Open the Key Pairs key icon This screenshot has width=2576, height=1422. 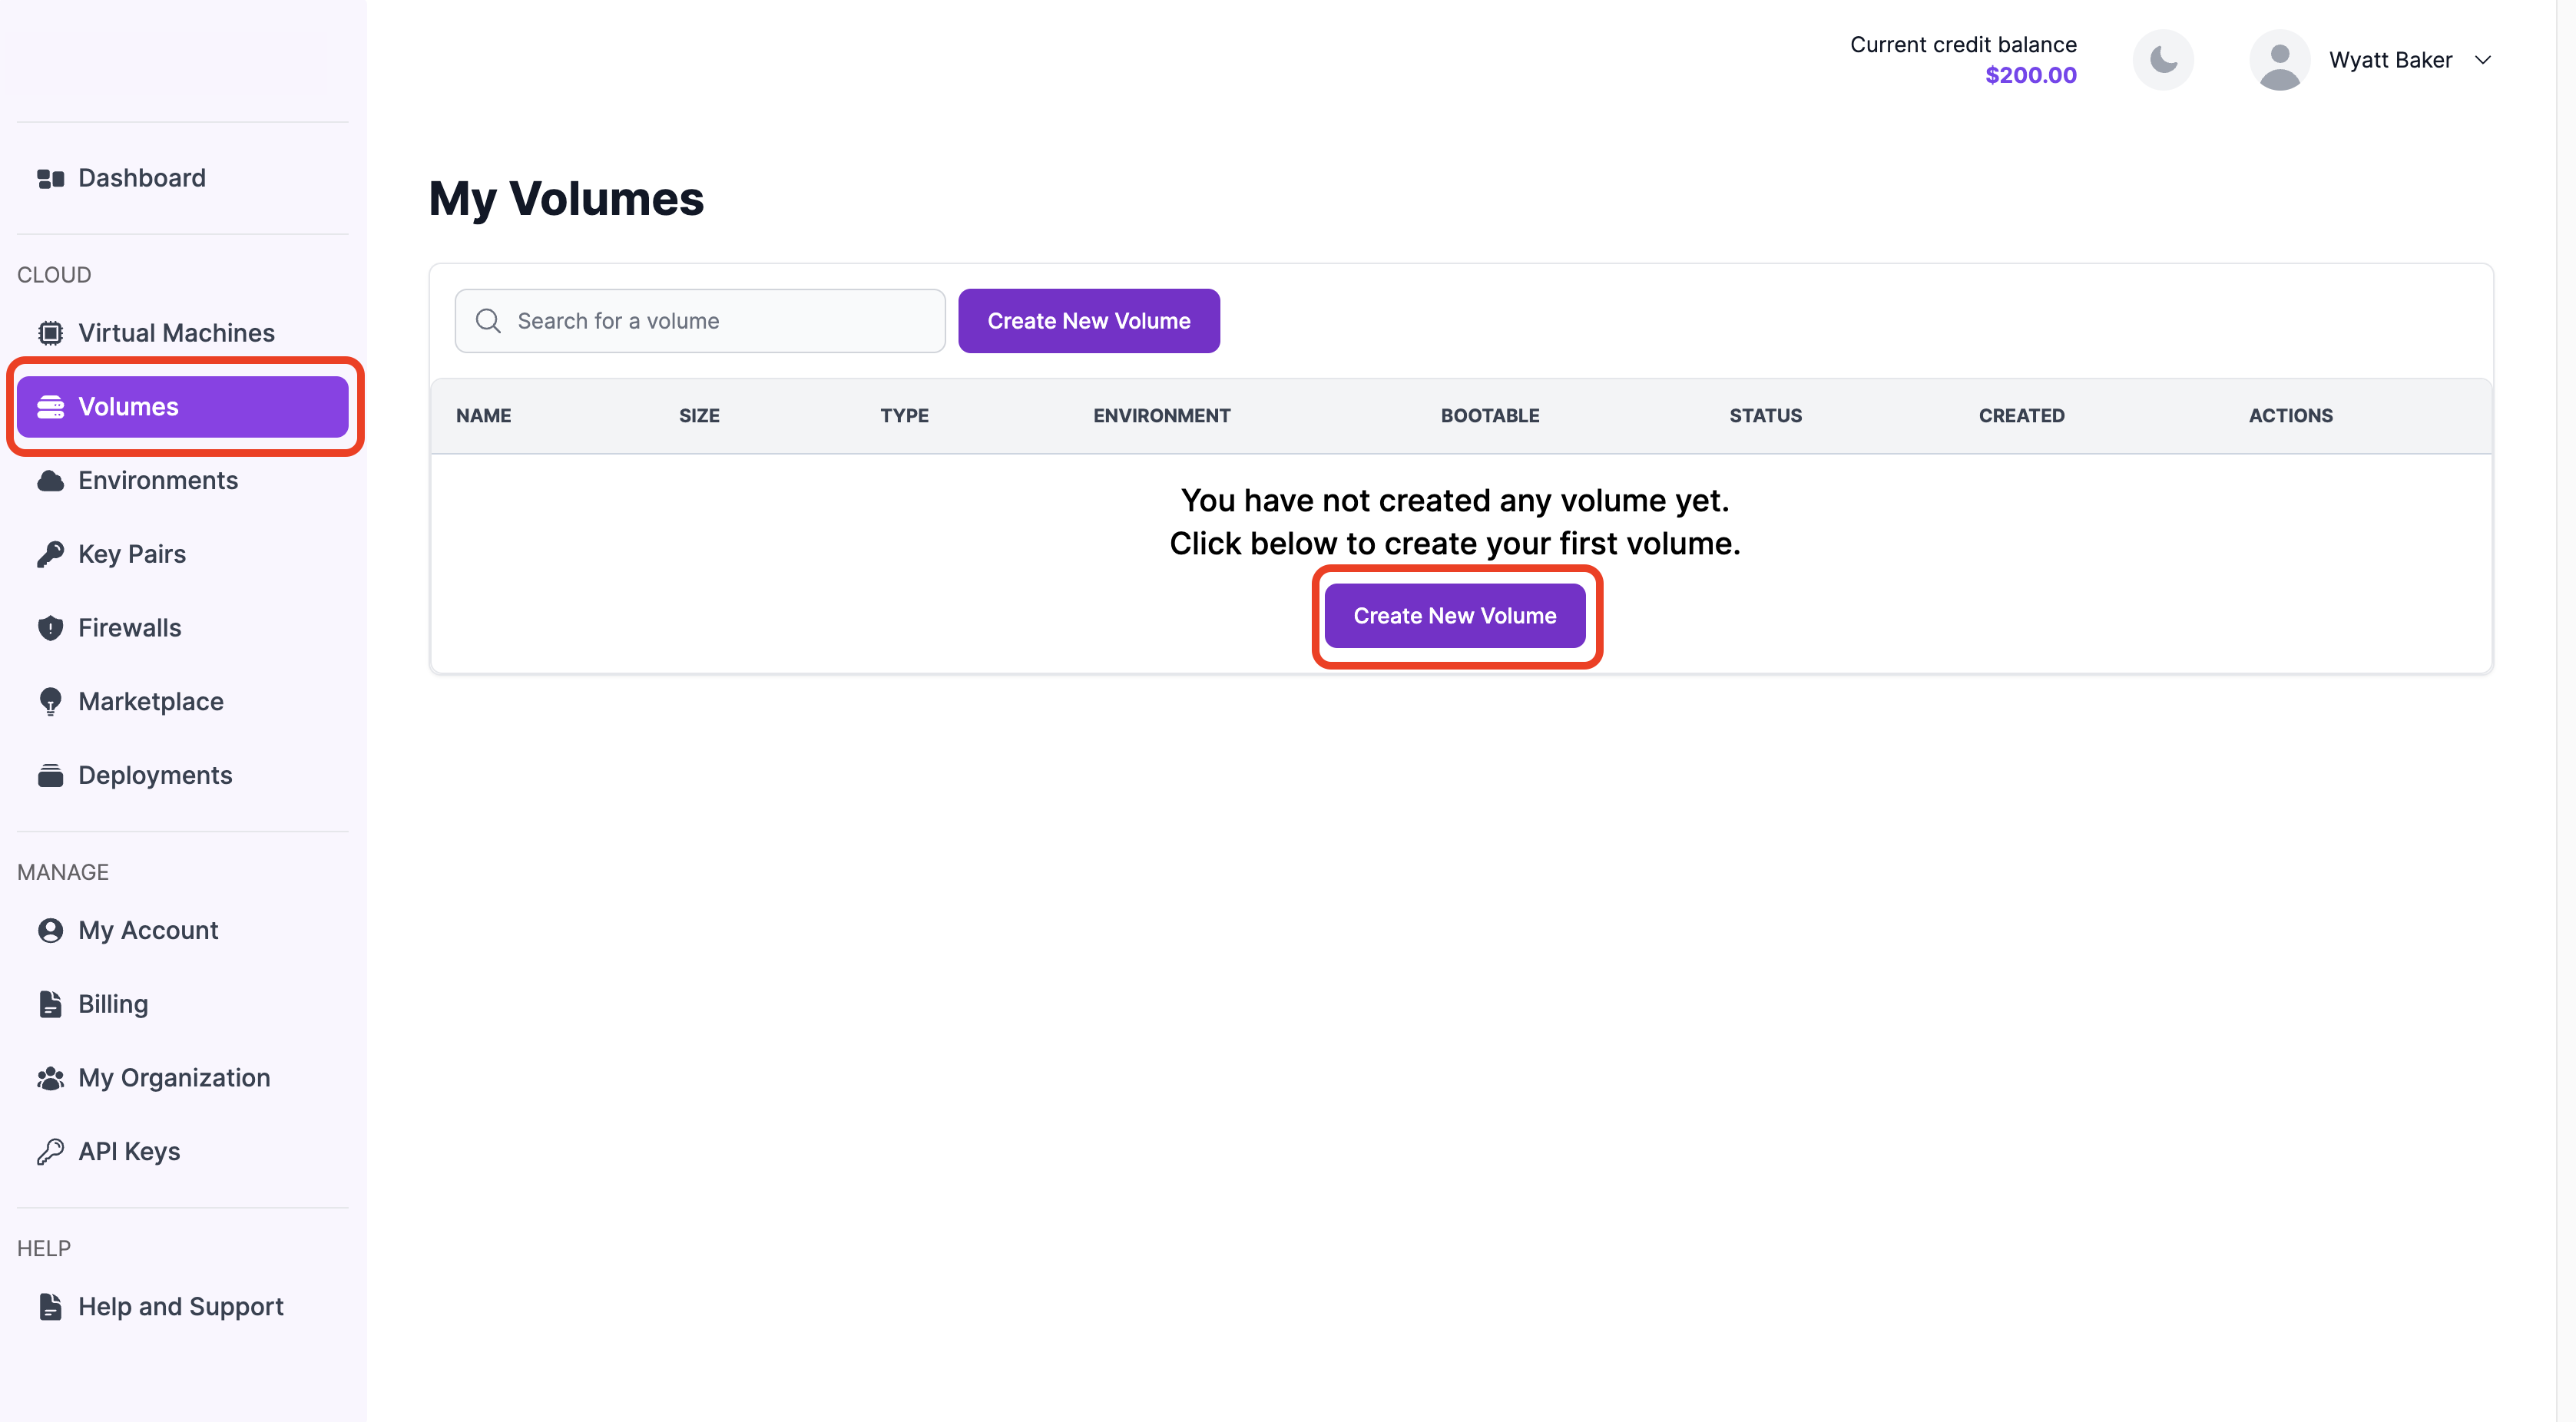(x=50, y=554)
